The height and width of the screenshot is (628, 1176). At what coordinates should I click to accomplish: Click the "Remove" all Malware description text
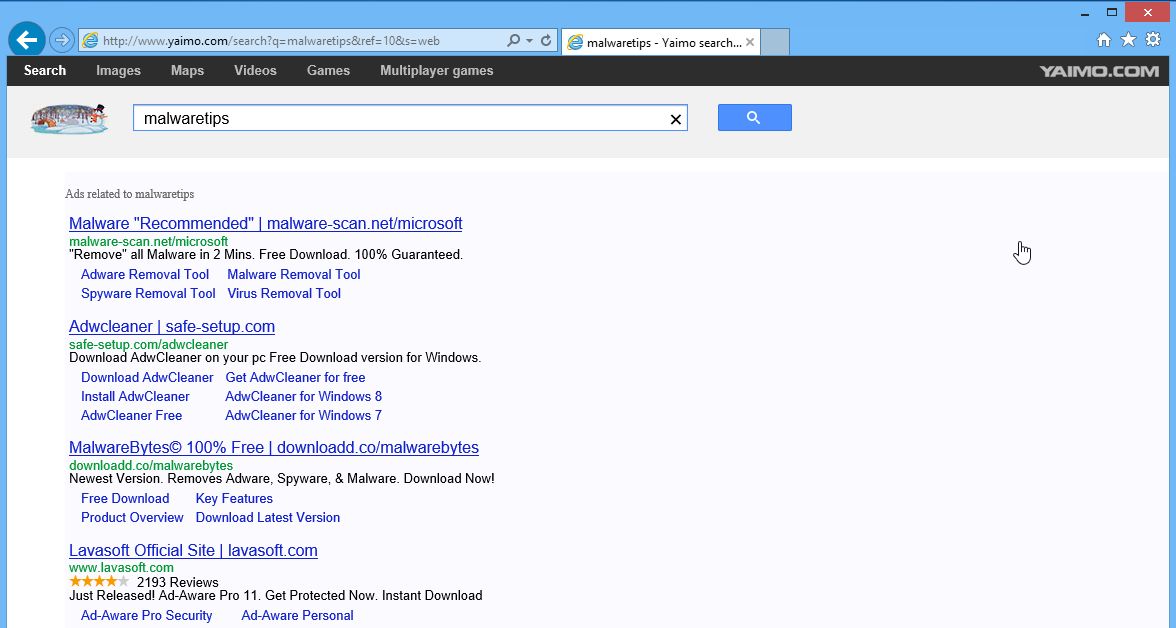(x=266, y=254)
